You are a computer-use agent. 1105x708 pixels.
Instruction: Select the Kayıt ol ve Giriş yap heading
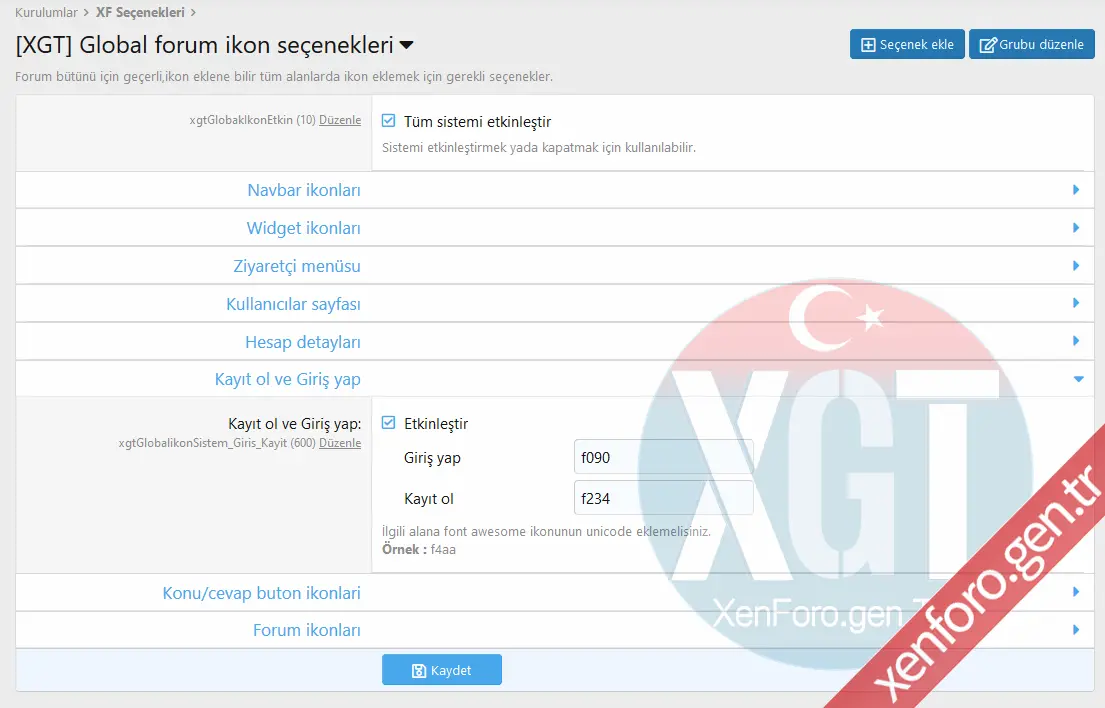[x=288, y=380]
